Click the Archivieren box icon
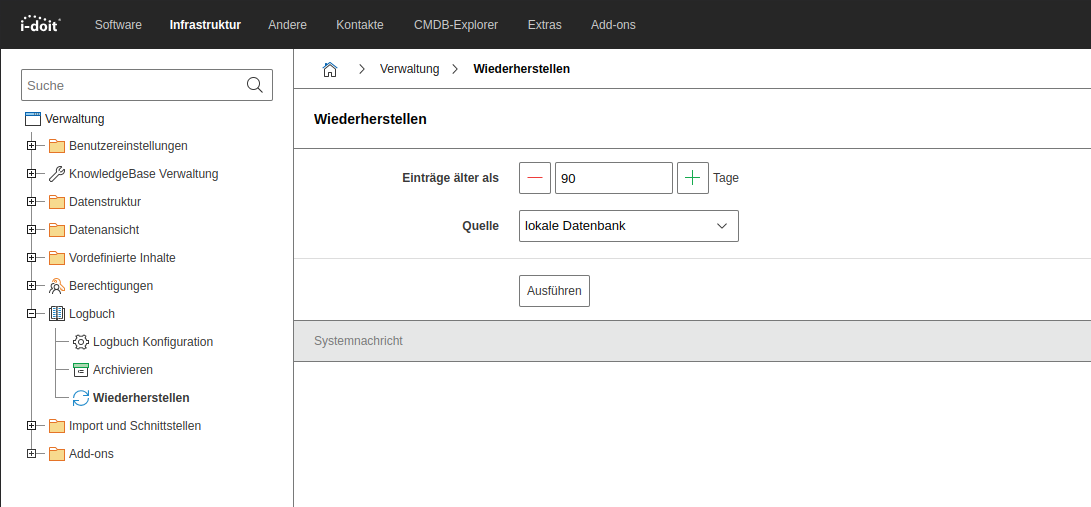 81,370
